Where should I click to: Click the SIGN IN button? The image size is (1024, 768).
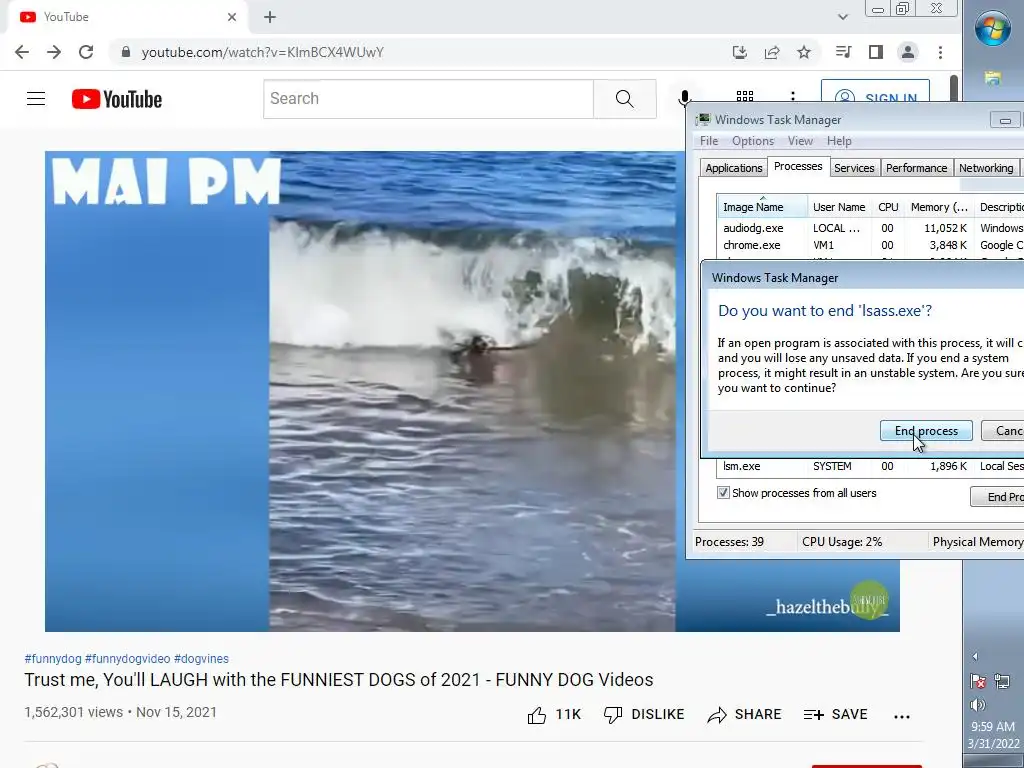pyautogui.click(x=876, y=91)
